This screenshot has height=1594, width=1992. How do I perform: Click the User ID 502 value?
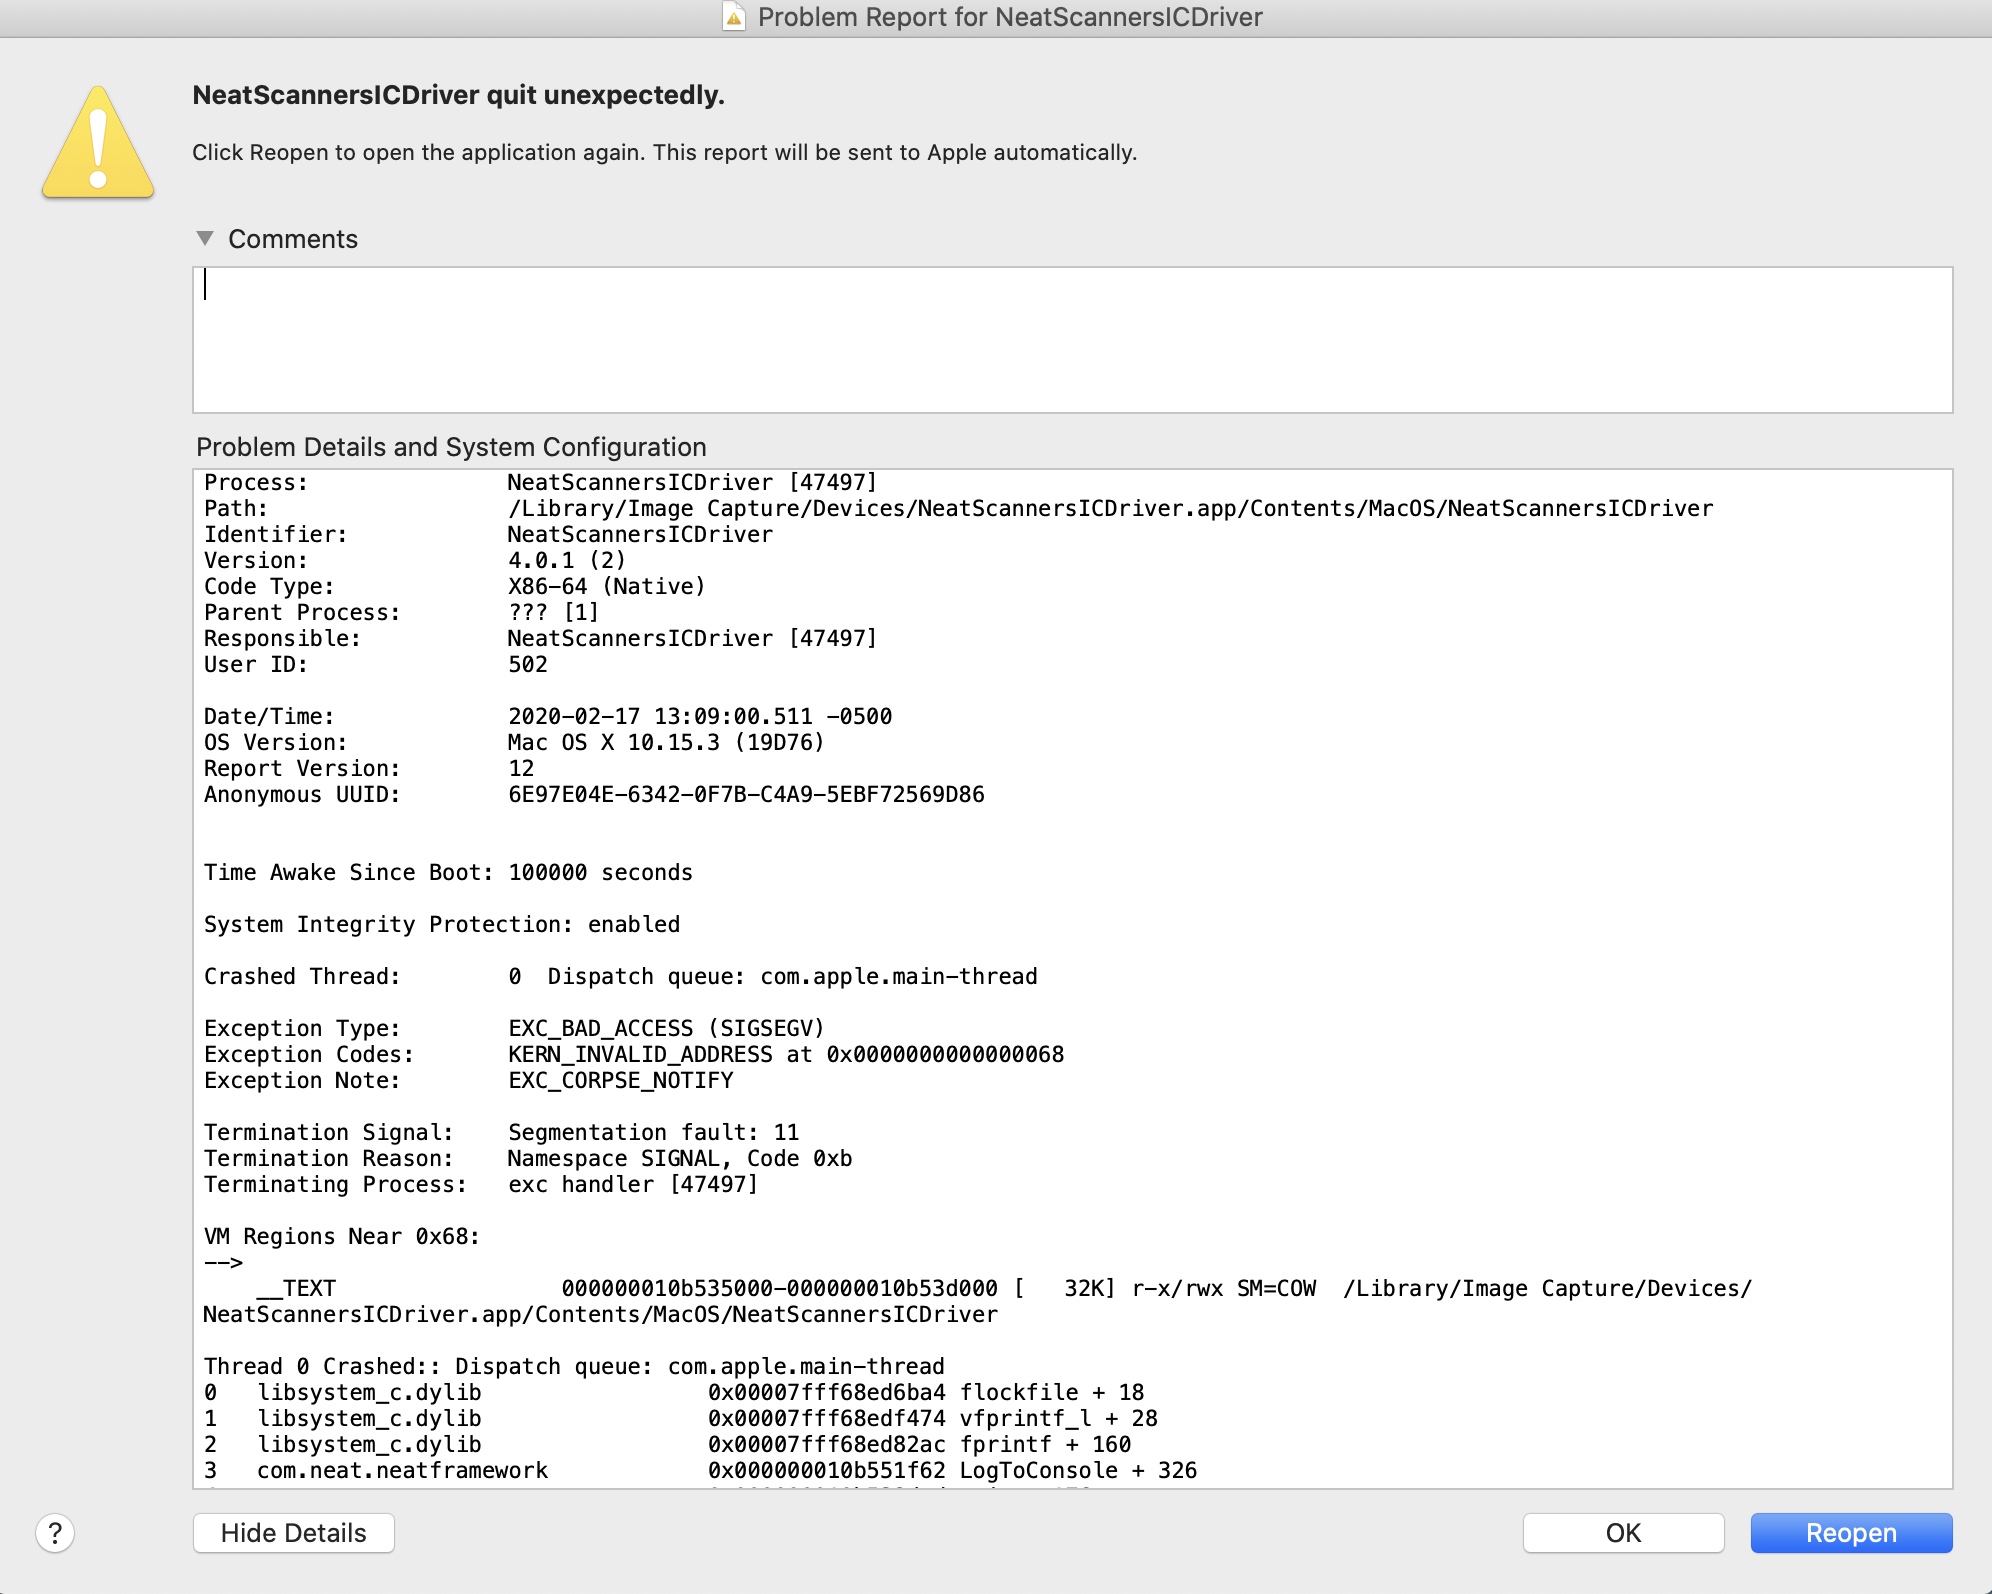tap(527, 664)
